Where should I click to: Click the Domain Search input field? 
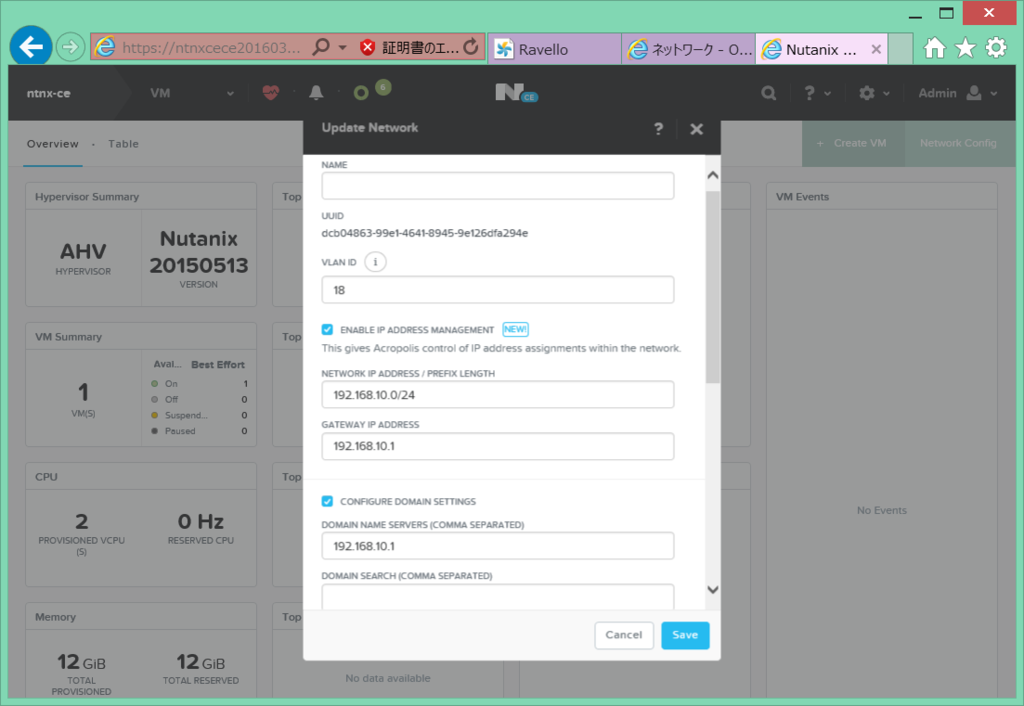pyautogui.click(x=498, y=597)
